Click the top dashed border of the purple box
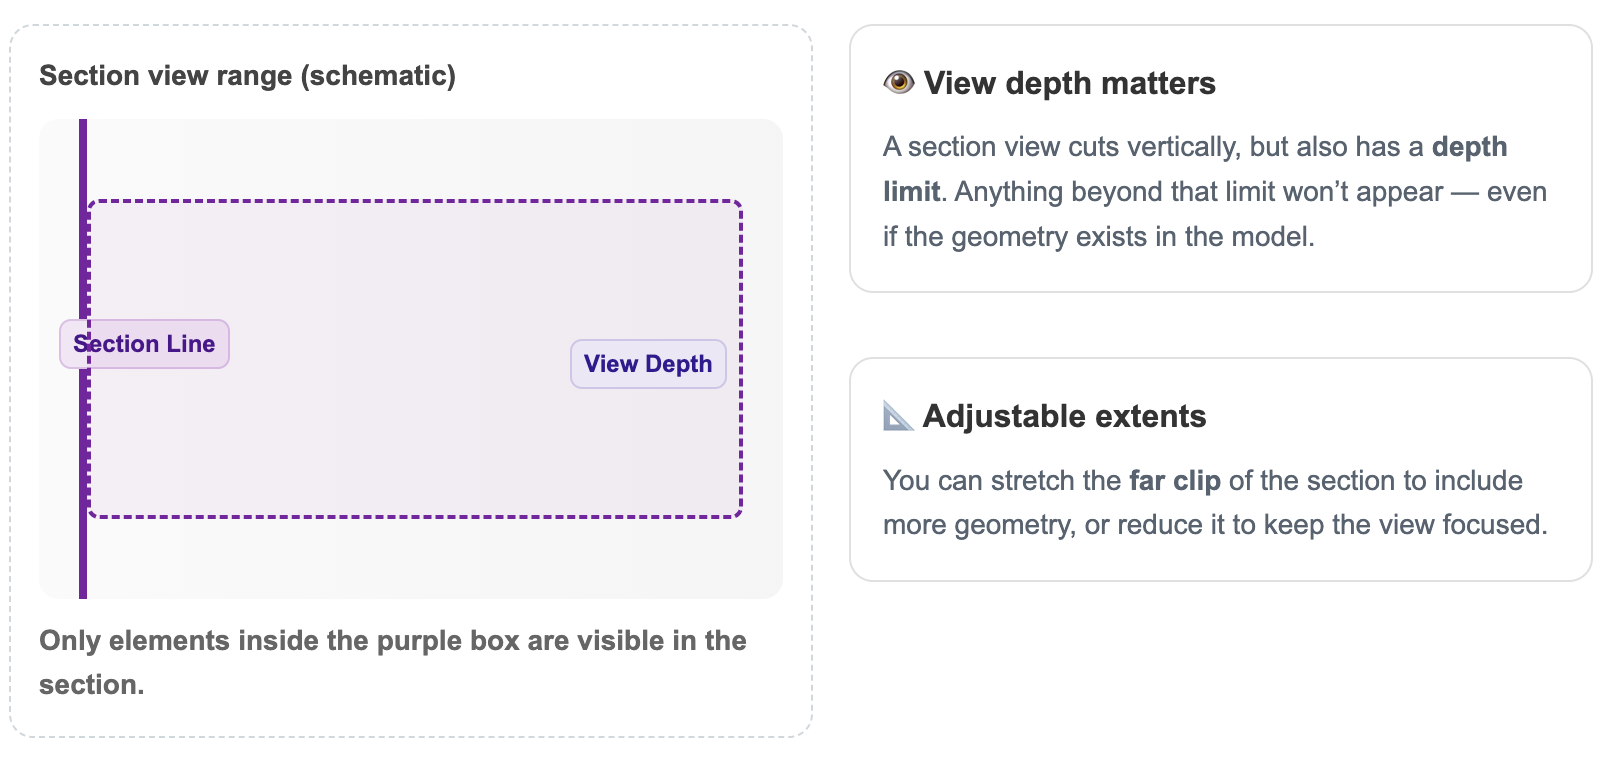 pos(415,201)
